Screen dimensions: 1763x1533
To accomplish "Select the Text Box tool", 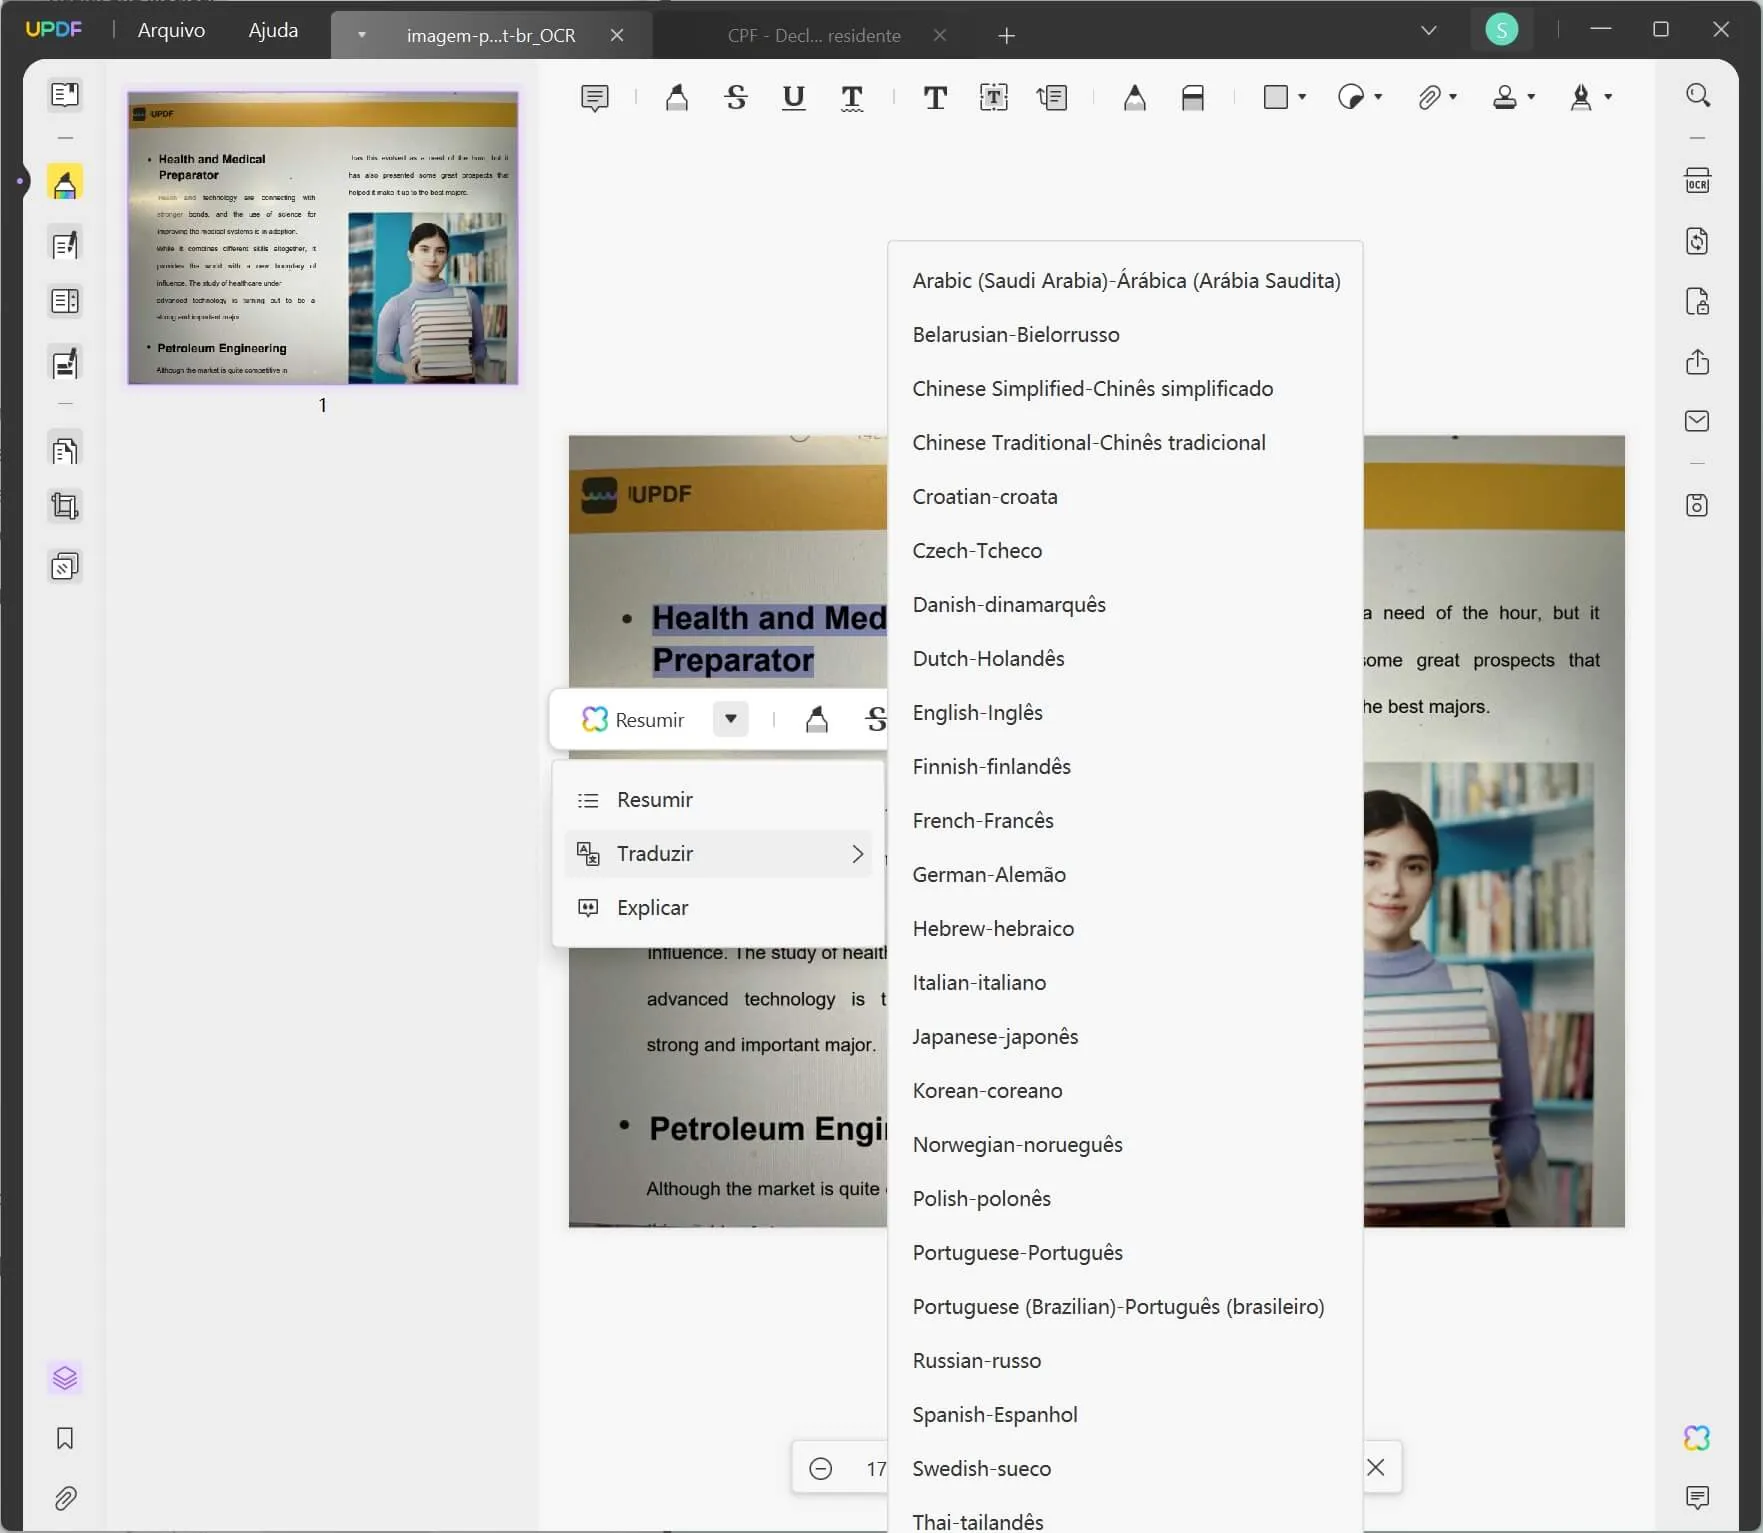I will (994, 97).
